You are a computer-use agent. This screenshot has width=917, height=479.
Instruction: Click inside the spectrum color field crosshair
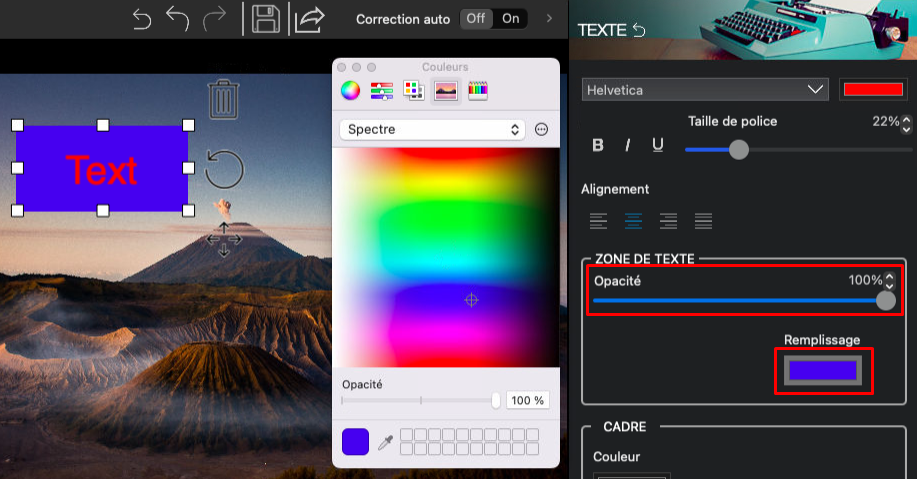(471, 300)
